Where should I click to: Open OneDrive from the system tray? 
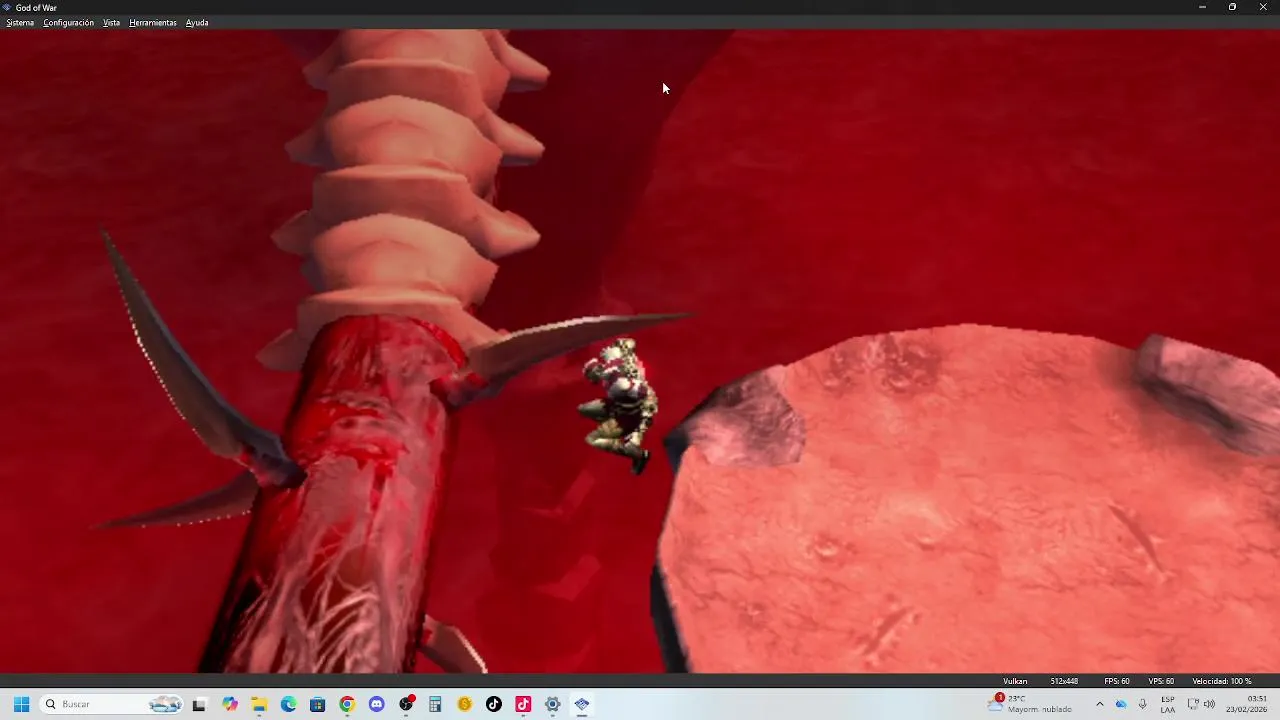click(x=1121, y=704)
